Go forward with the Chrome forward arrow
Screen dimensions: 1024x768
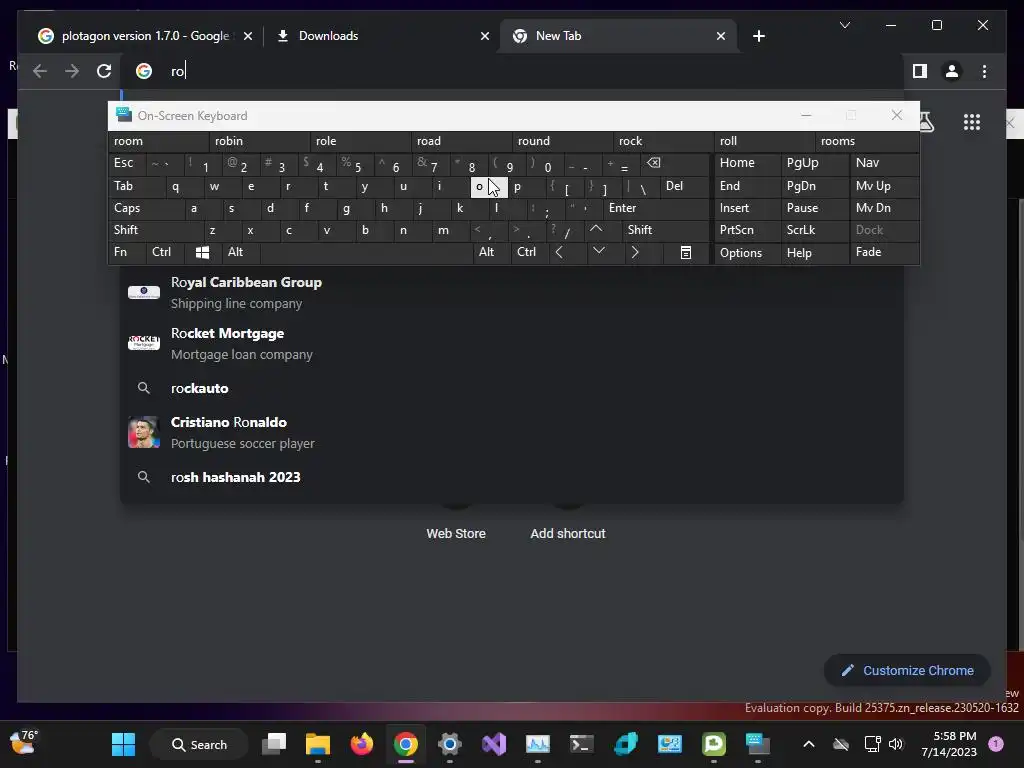72,71
